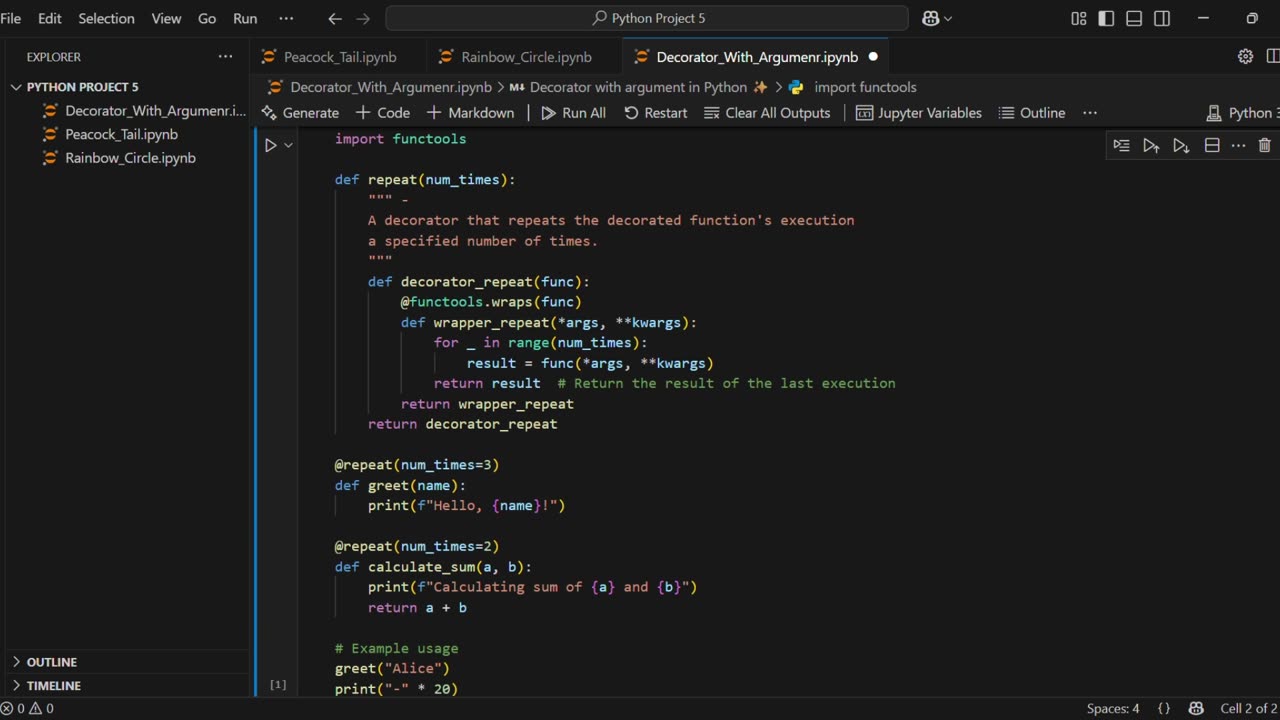
Task: Click breadcrumb 'Decorator with argument in Python'
Action: 638,87
